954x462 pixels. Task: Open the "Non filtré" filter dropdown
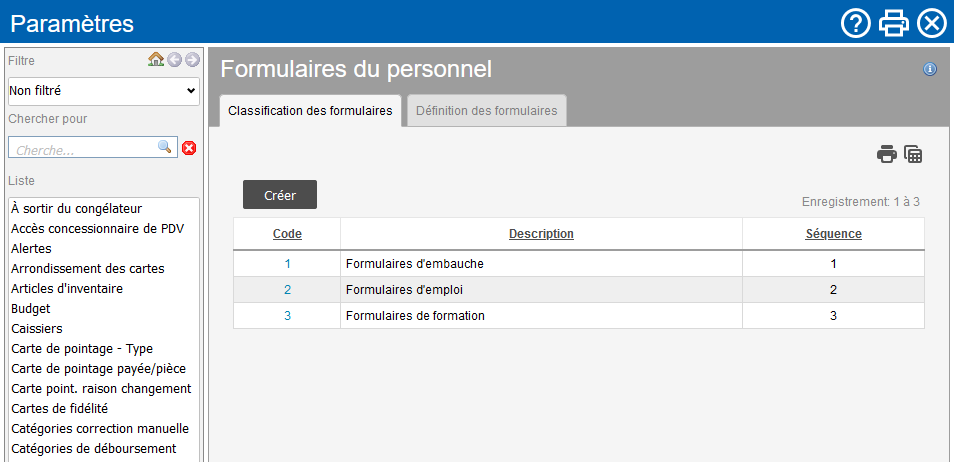104,91
